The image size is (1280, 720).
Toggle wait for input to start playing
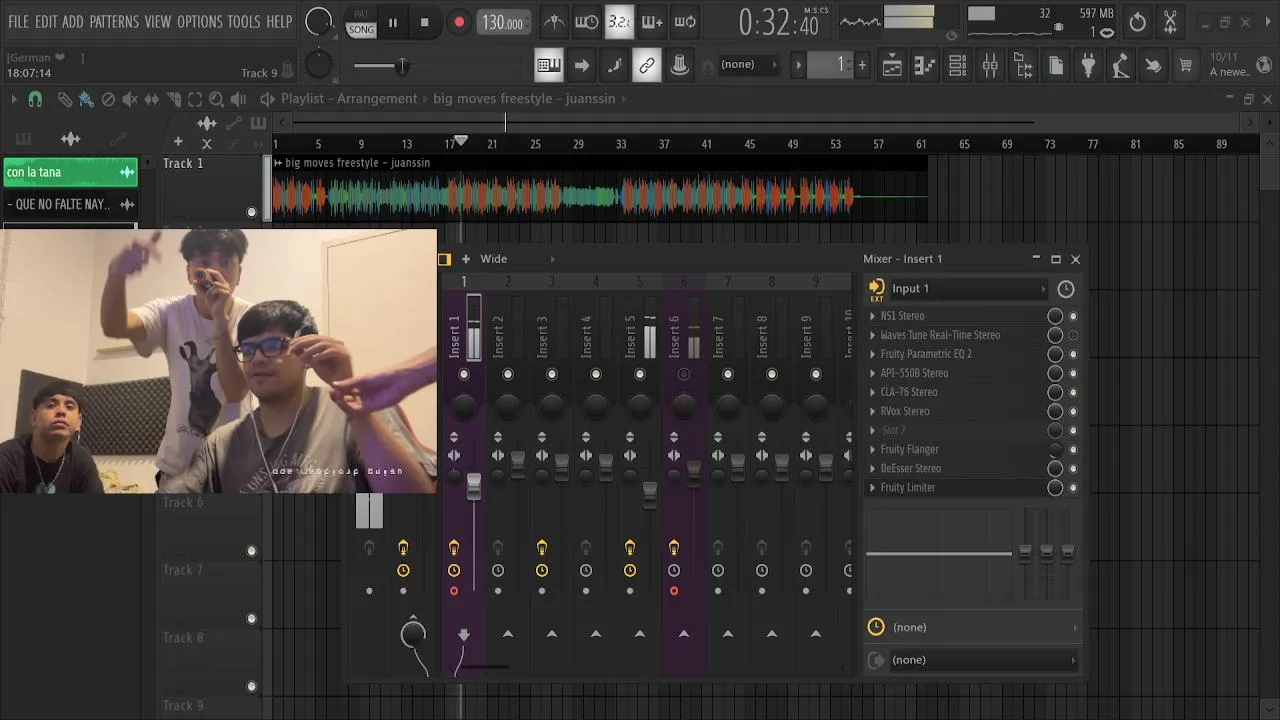587,22
